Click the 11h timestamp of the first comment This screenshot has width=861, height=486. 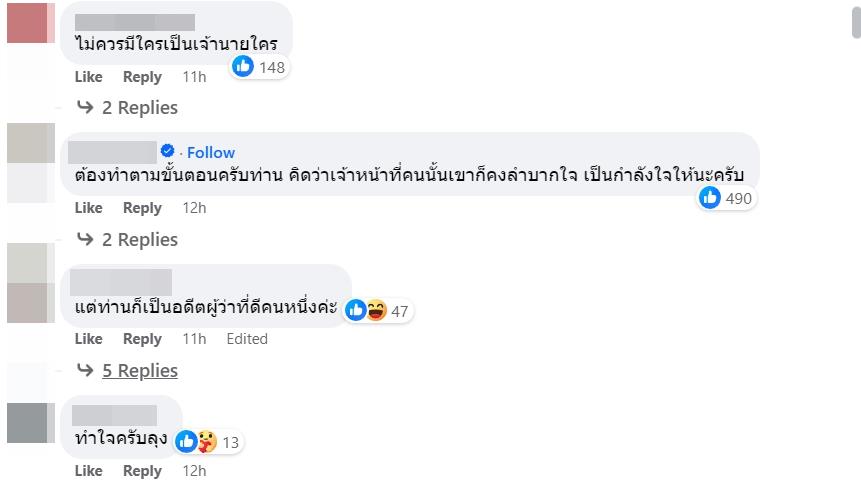[194, 77]
